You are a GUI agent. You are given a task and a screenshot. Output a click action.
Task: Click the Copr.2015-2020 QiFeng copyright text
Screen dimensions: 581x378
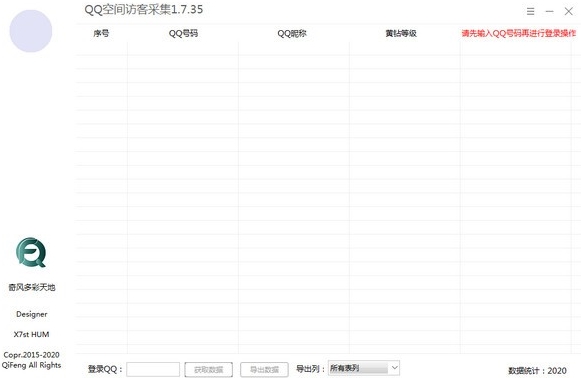pyautogui.click(x=31, y=360)
